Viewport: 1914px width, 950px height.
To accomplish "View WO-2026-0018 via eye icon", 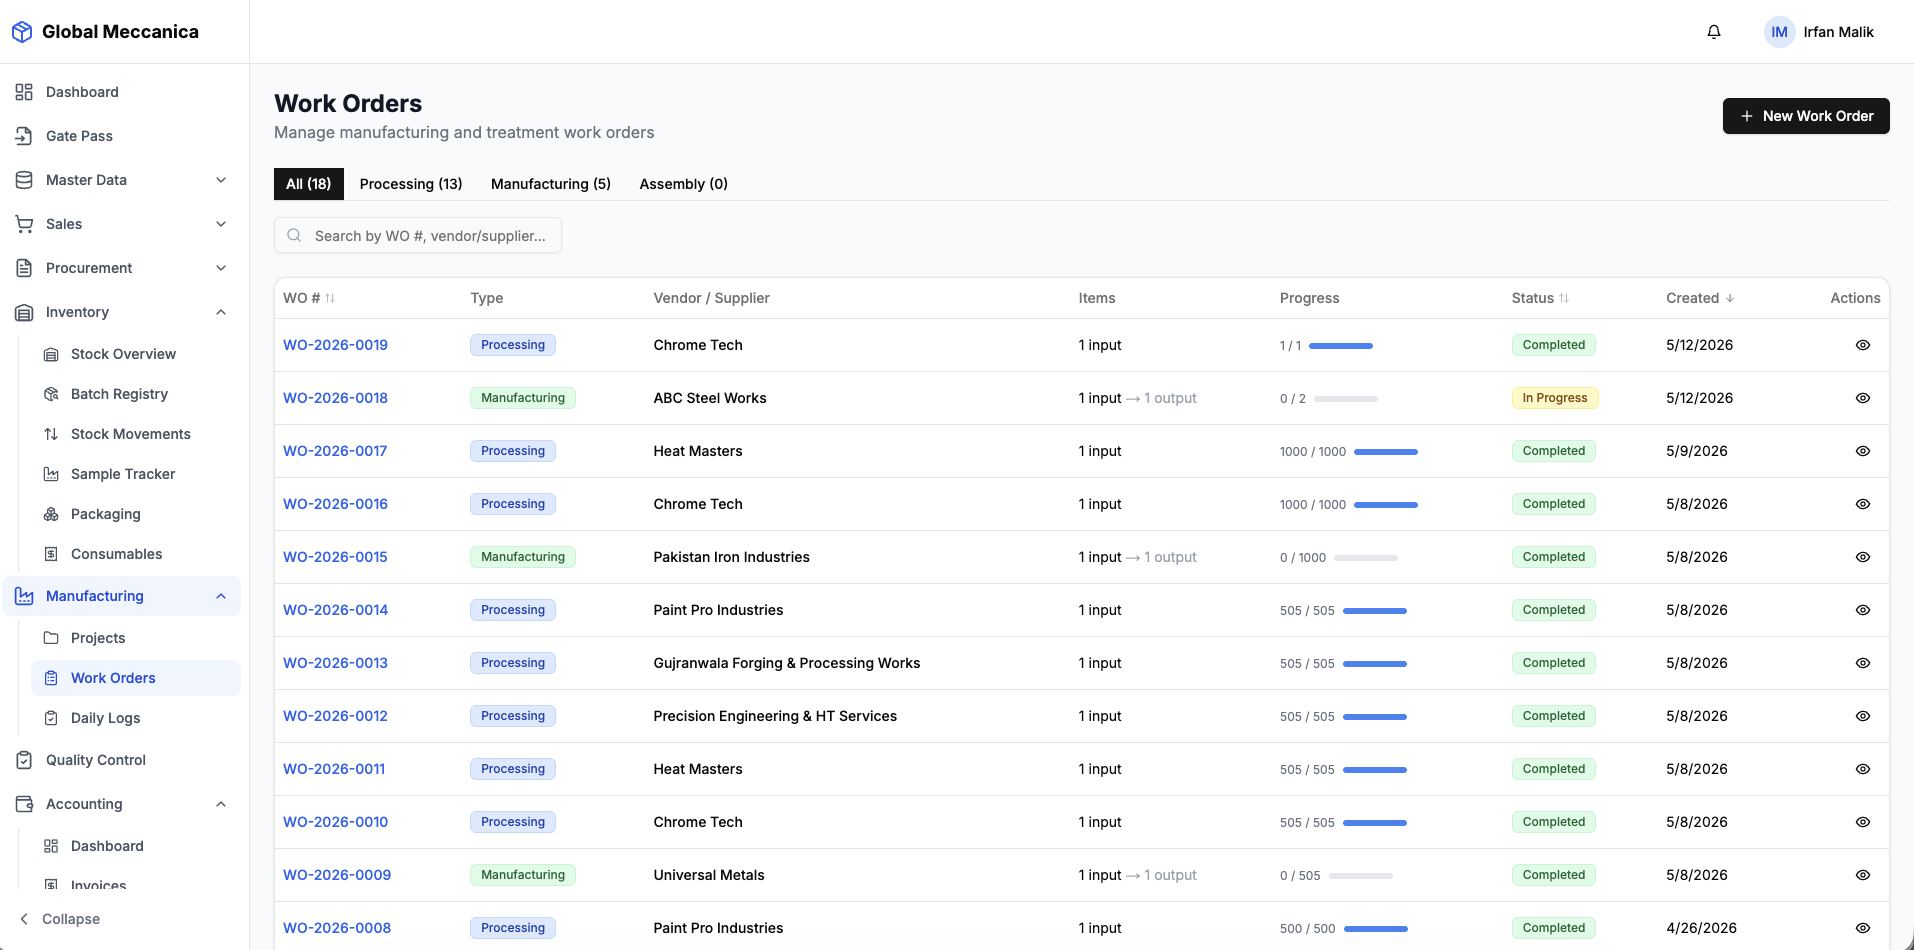I will [1862, 398].
